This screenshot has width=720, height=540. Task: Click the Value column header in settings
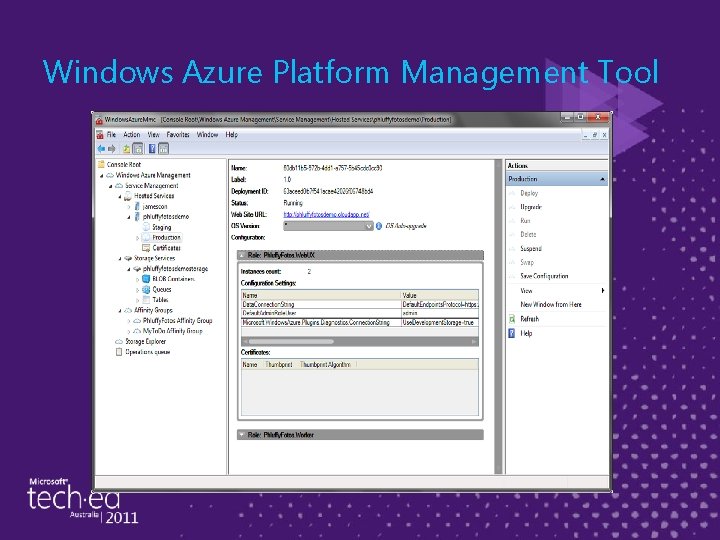coord(439,296)
